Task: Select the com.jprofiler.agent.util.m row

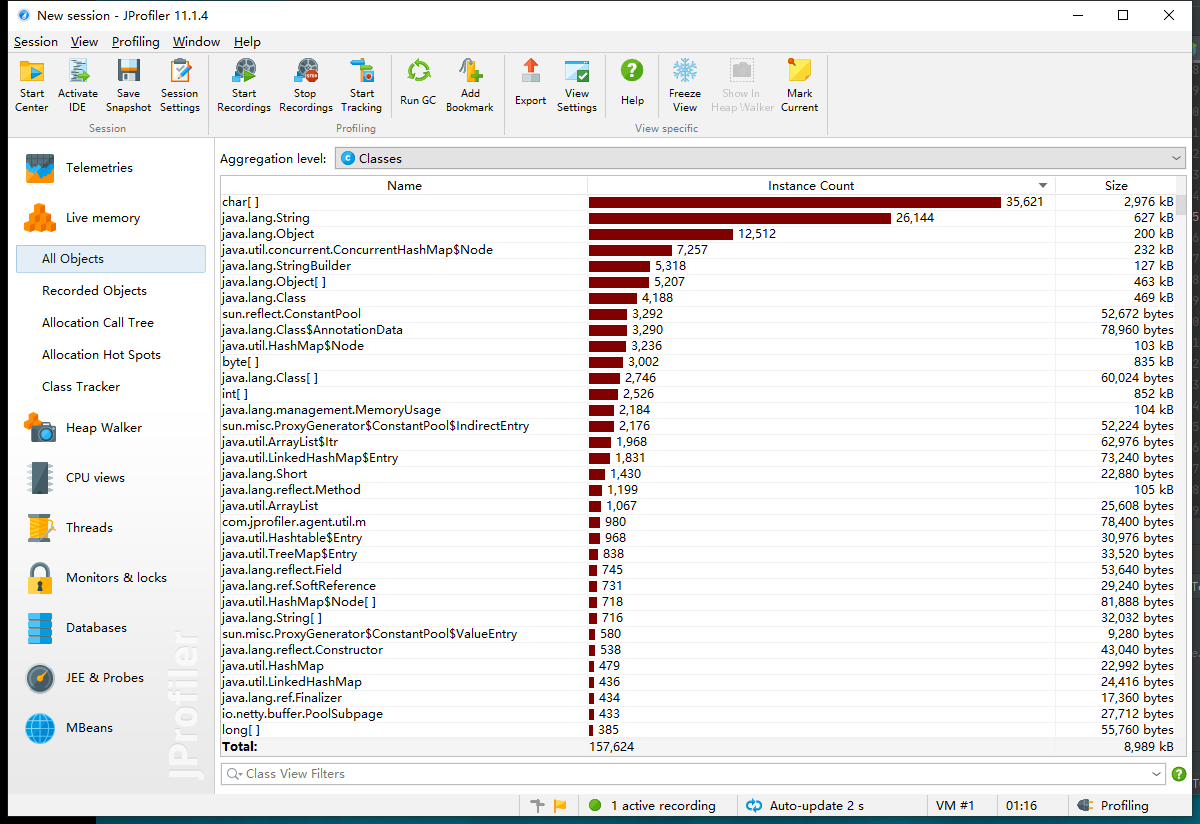Action: (x=698, y=522)
